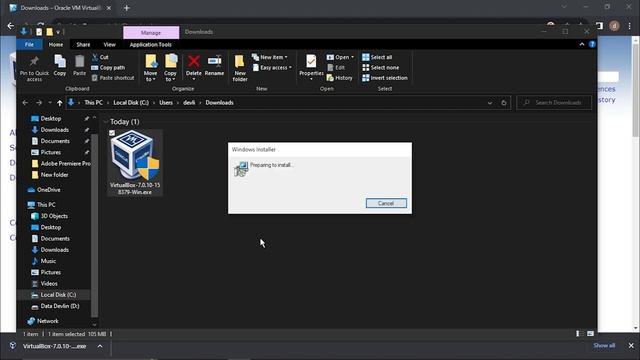
Task: Click Edit in Open group
Action: click(x=336, y=67)
